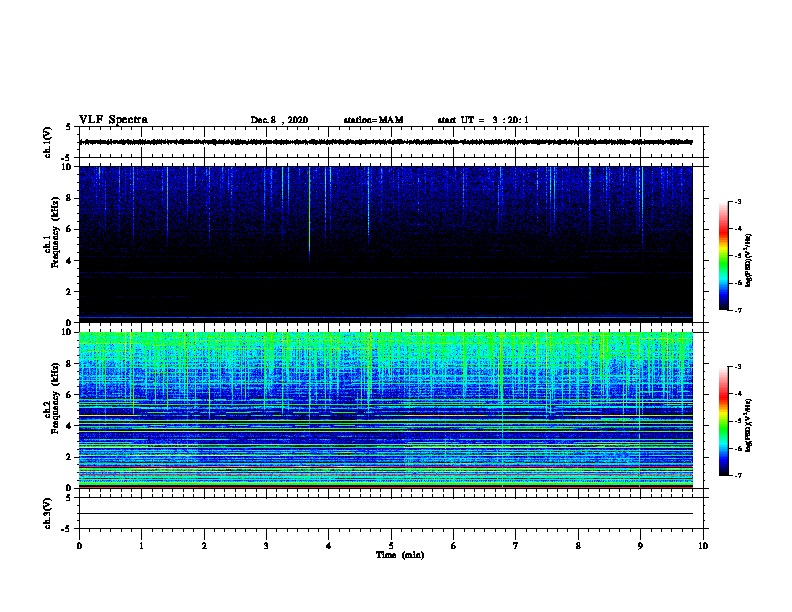Click ch.2 frequency tick label "10"
Screen dimensions: 792x612
coord(67,332)
